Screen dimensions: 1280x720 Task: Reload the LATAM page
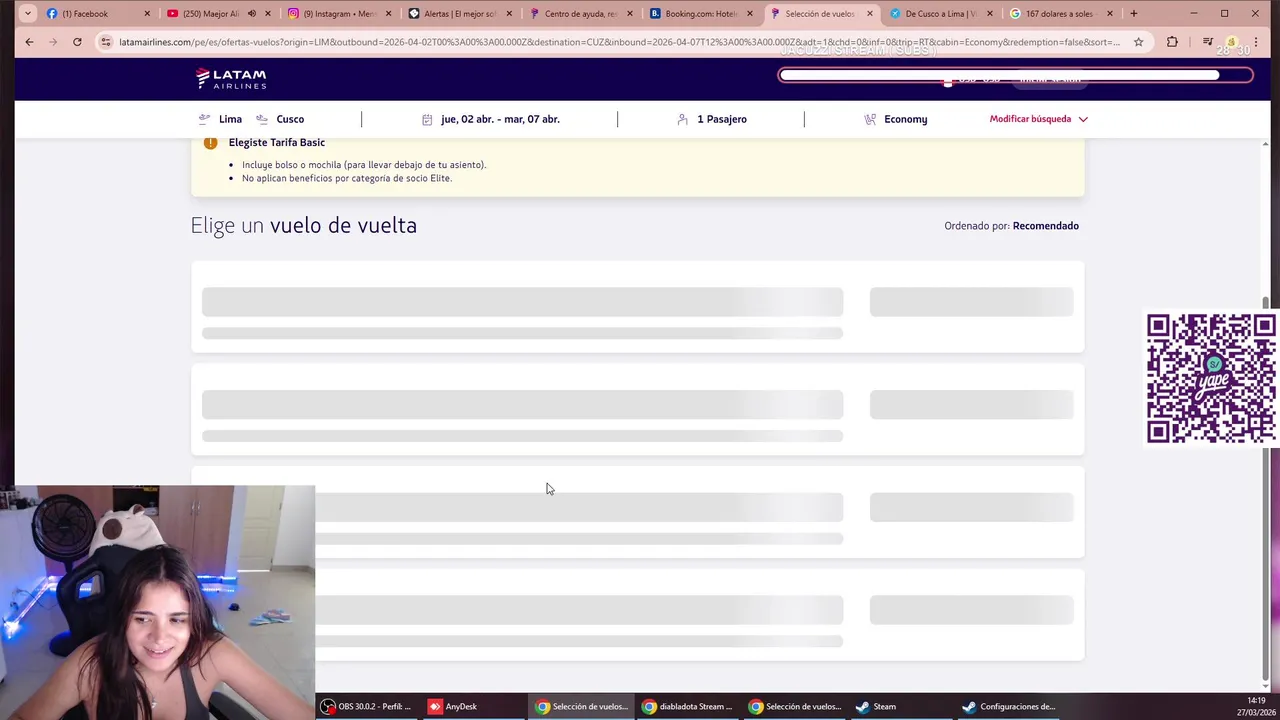(x=77, y=42)
